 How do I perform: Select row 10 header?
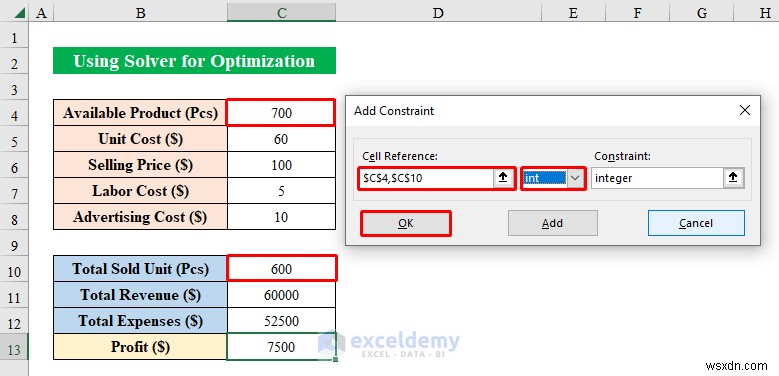(x=14, y=272)
